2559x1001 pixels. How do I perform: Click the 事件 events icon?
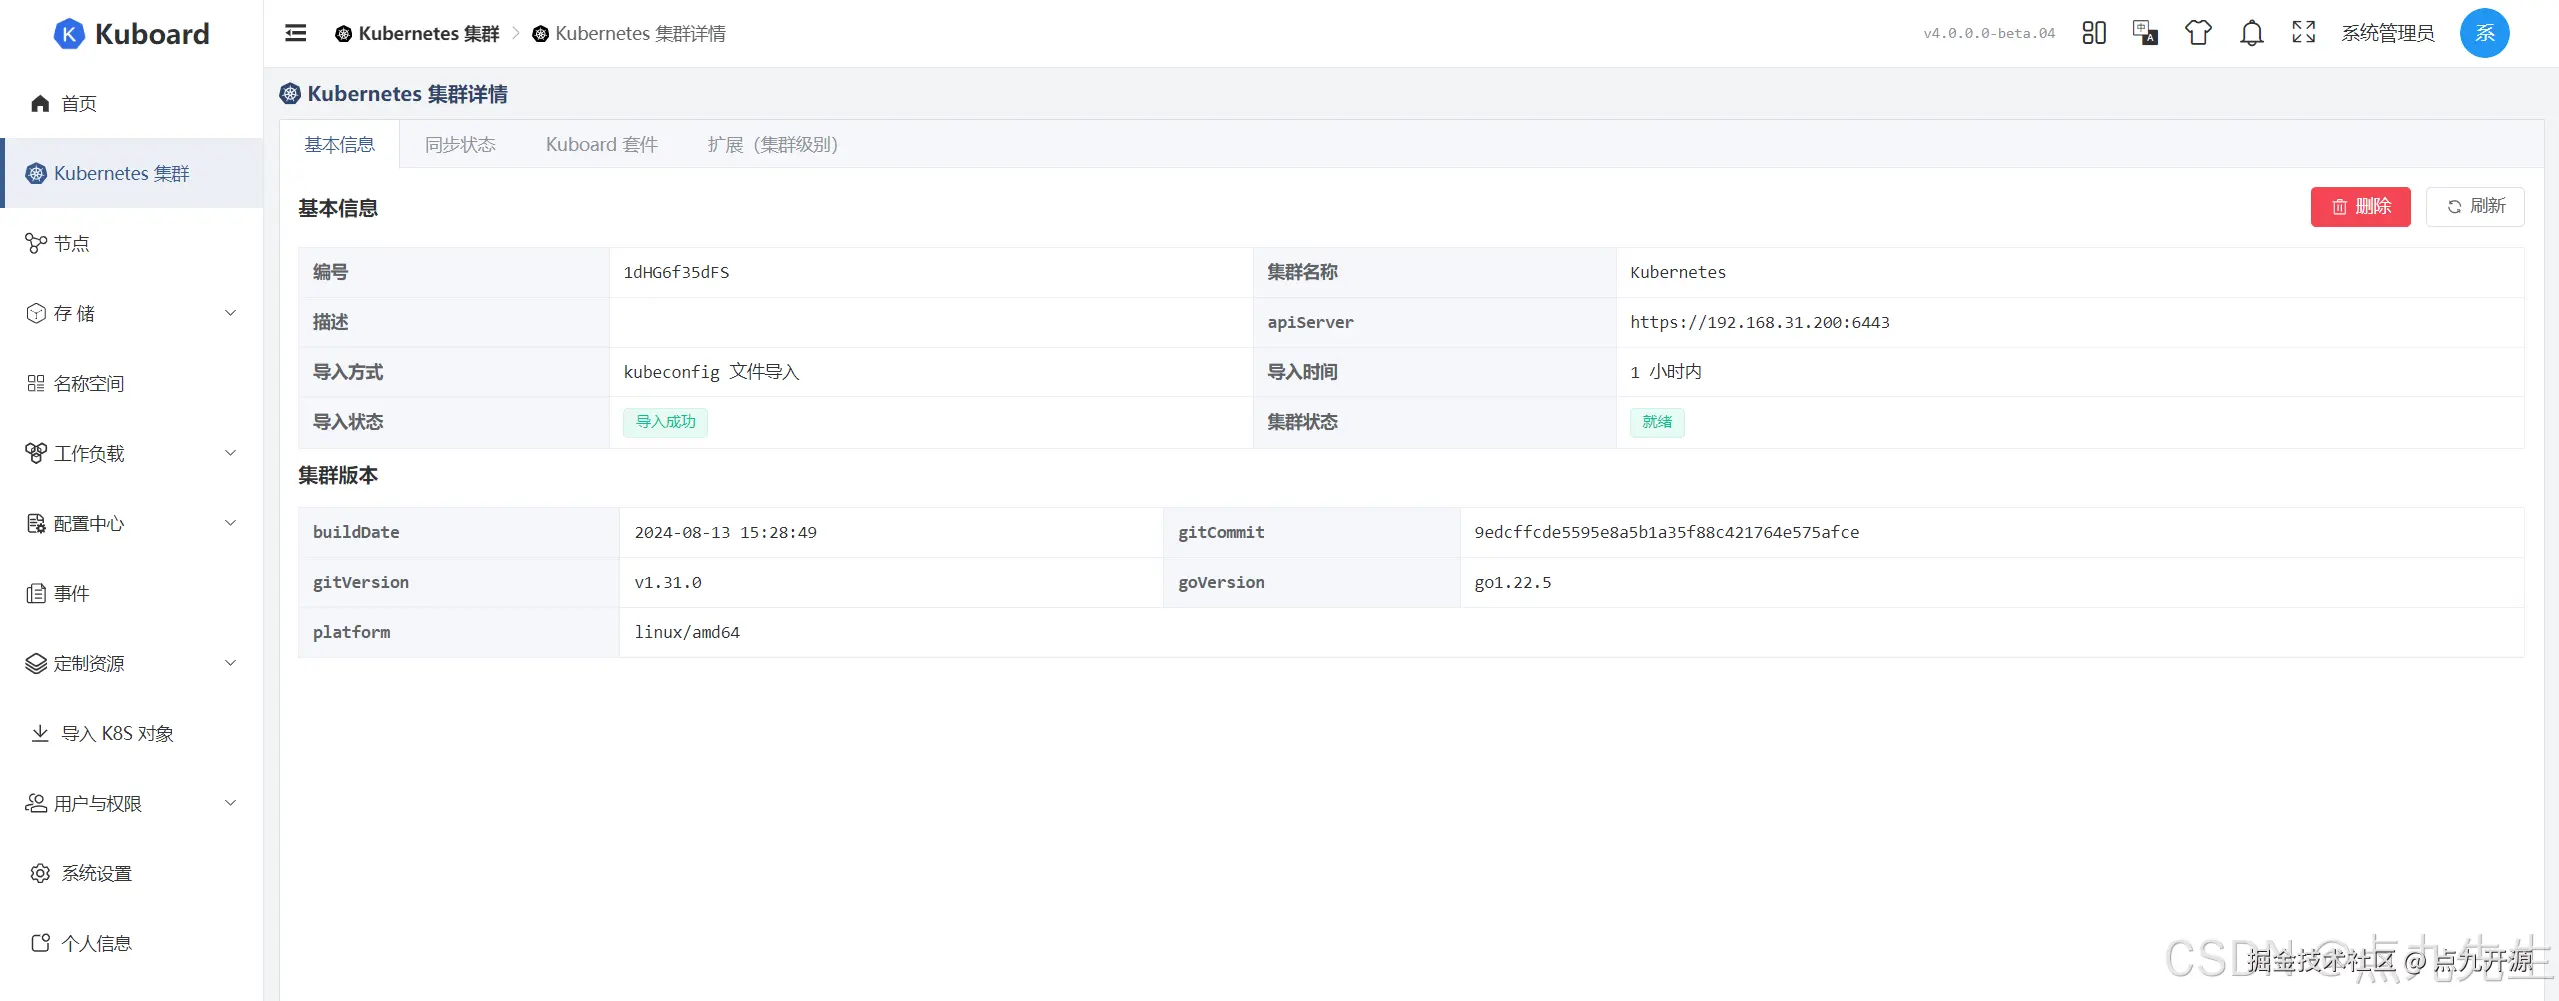(x=36, y=593)
